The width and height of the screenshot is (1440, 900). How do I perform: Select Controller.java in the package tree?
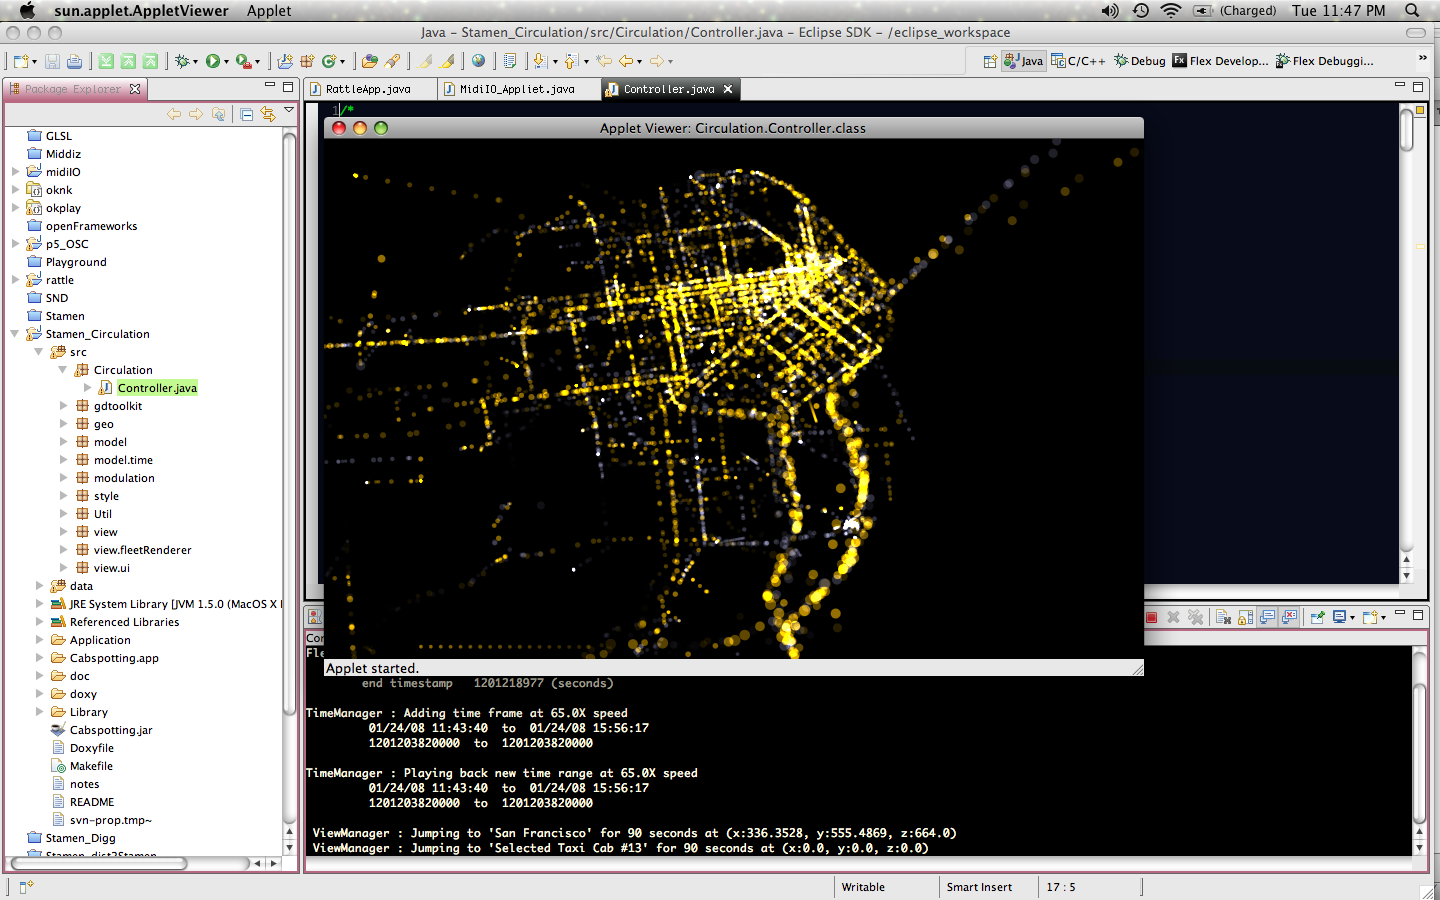coord(157,388)
